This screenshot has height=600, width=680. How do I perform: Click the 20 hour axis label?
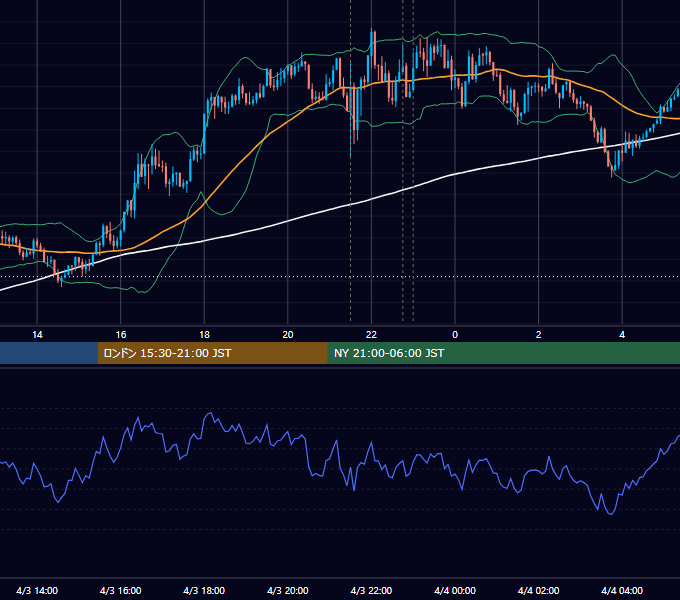tap(288, 335)
